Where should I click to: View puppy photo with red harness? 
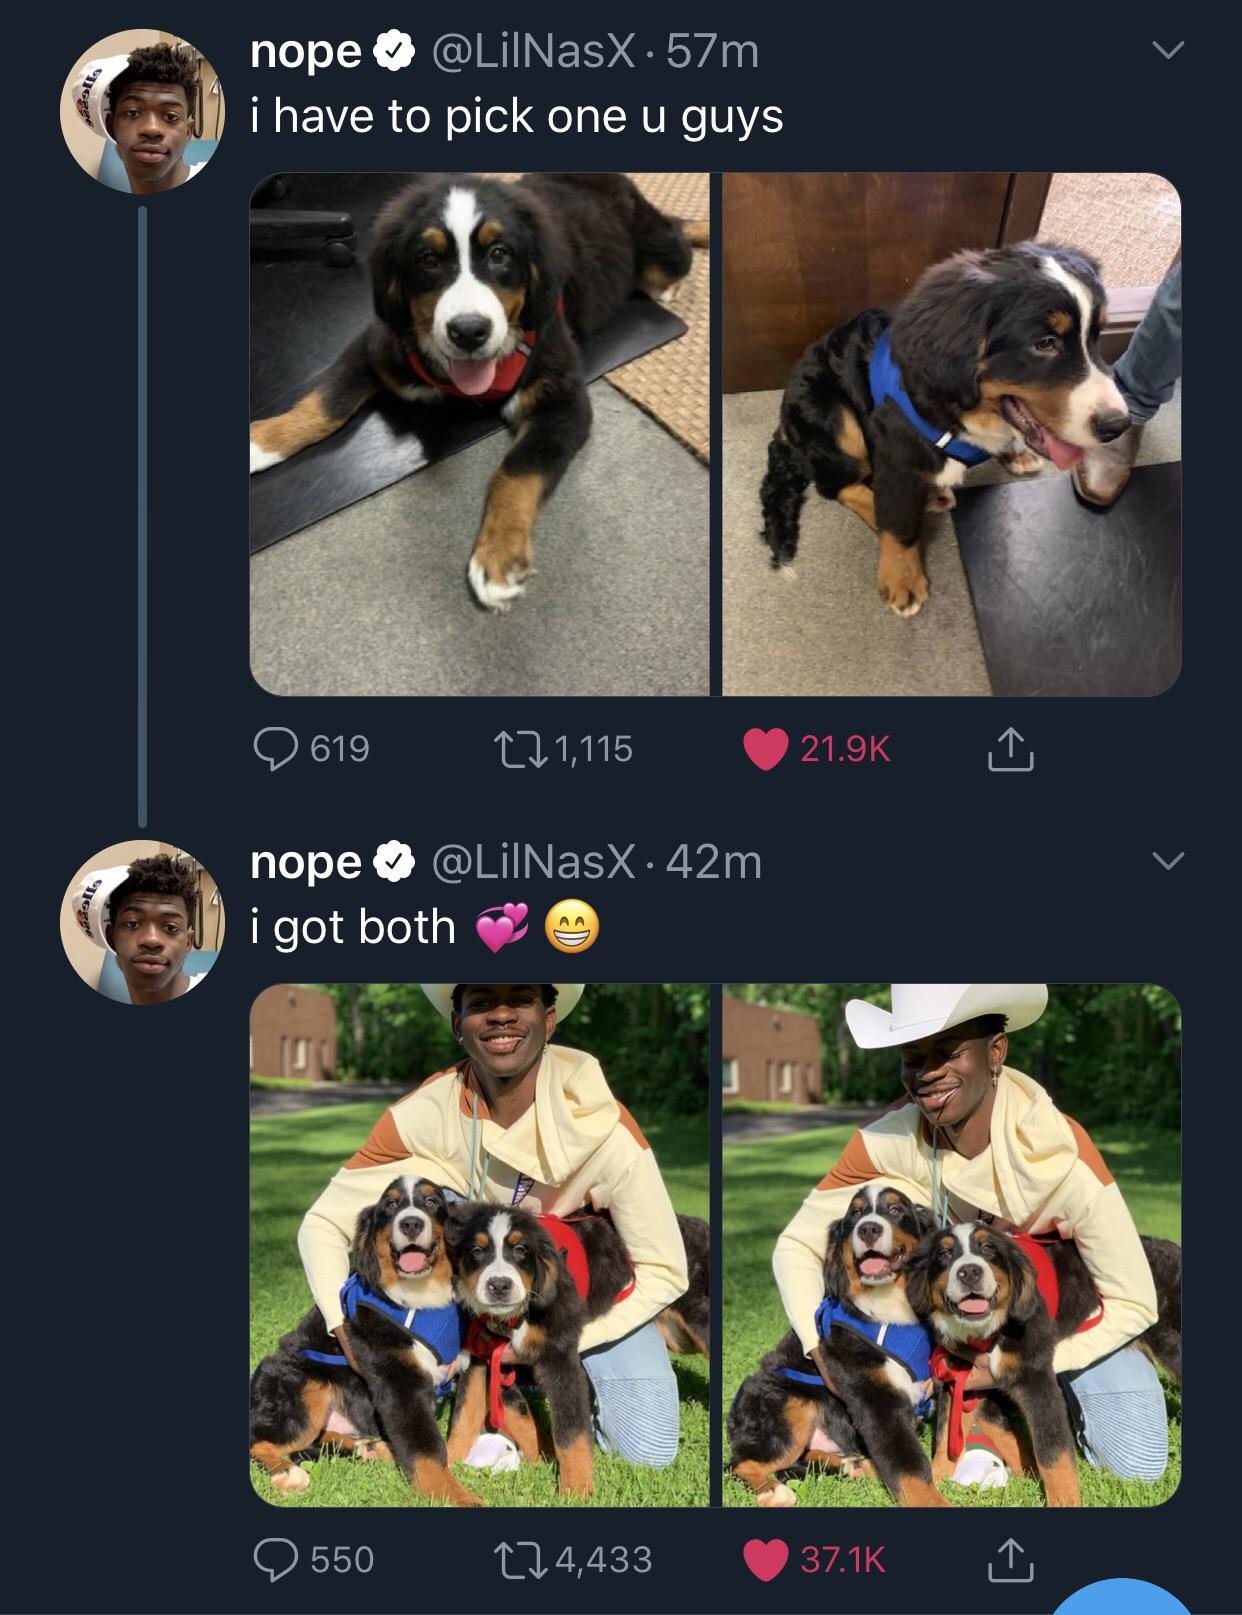479,434
